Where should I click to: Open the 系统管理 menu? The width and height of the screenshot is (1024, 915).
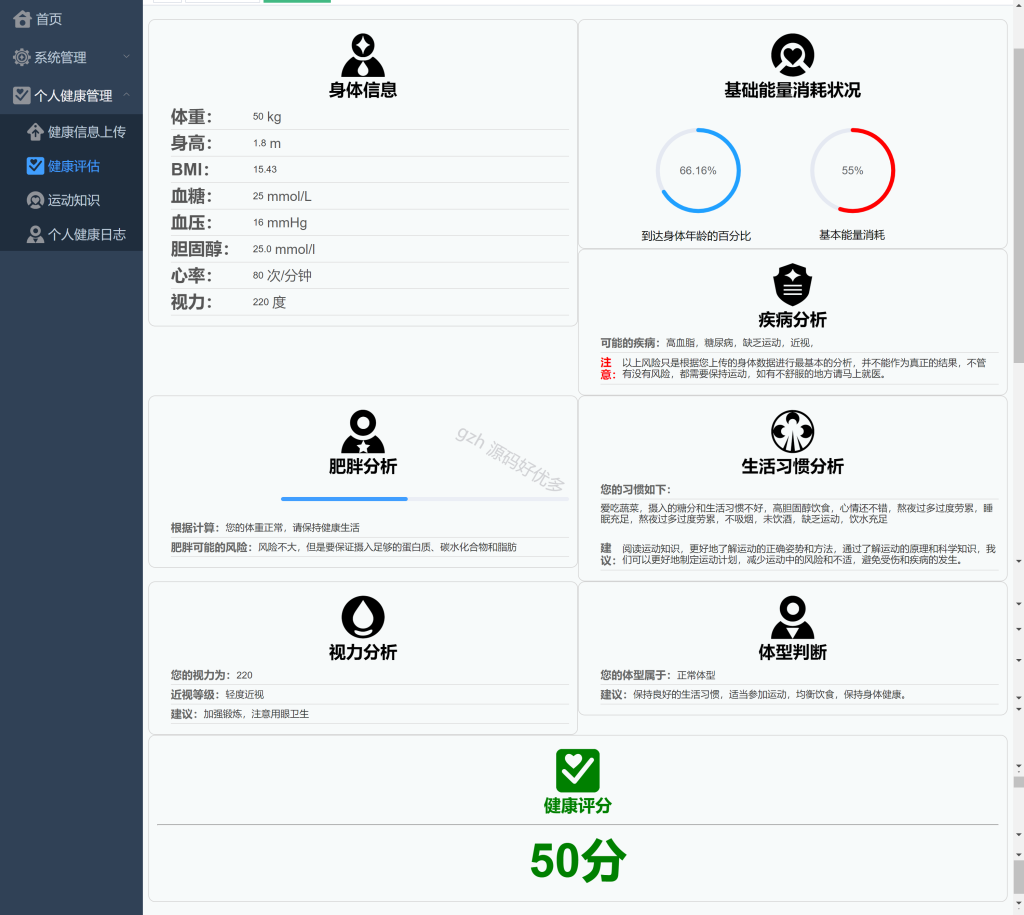click(71, 57)
